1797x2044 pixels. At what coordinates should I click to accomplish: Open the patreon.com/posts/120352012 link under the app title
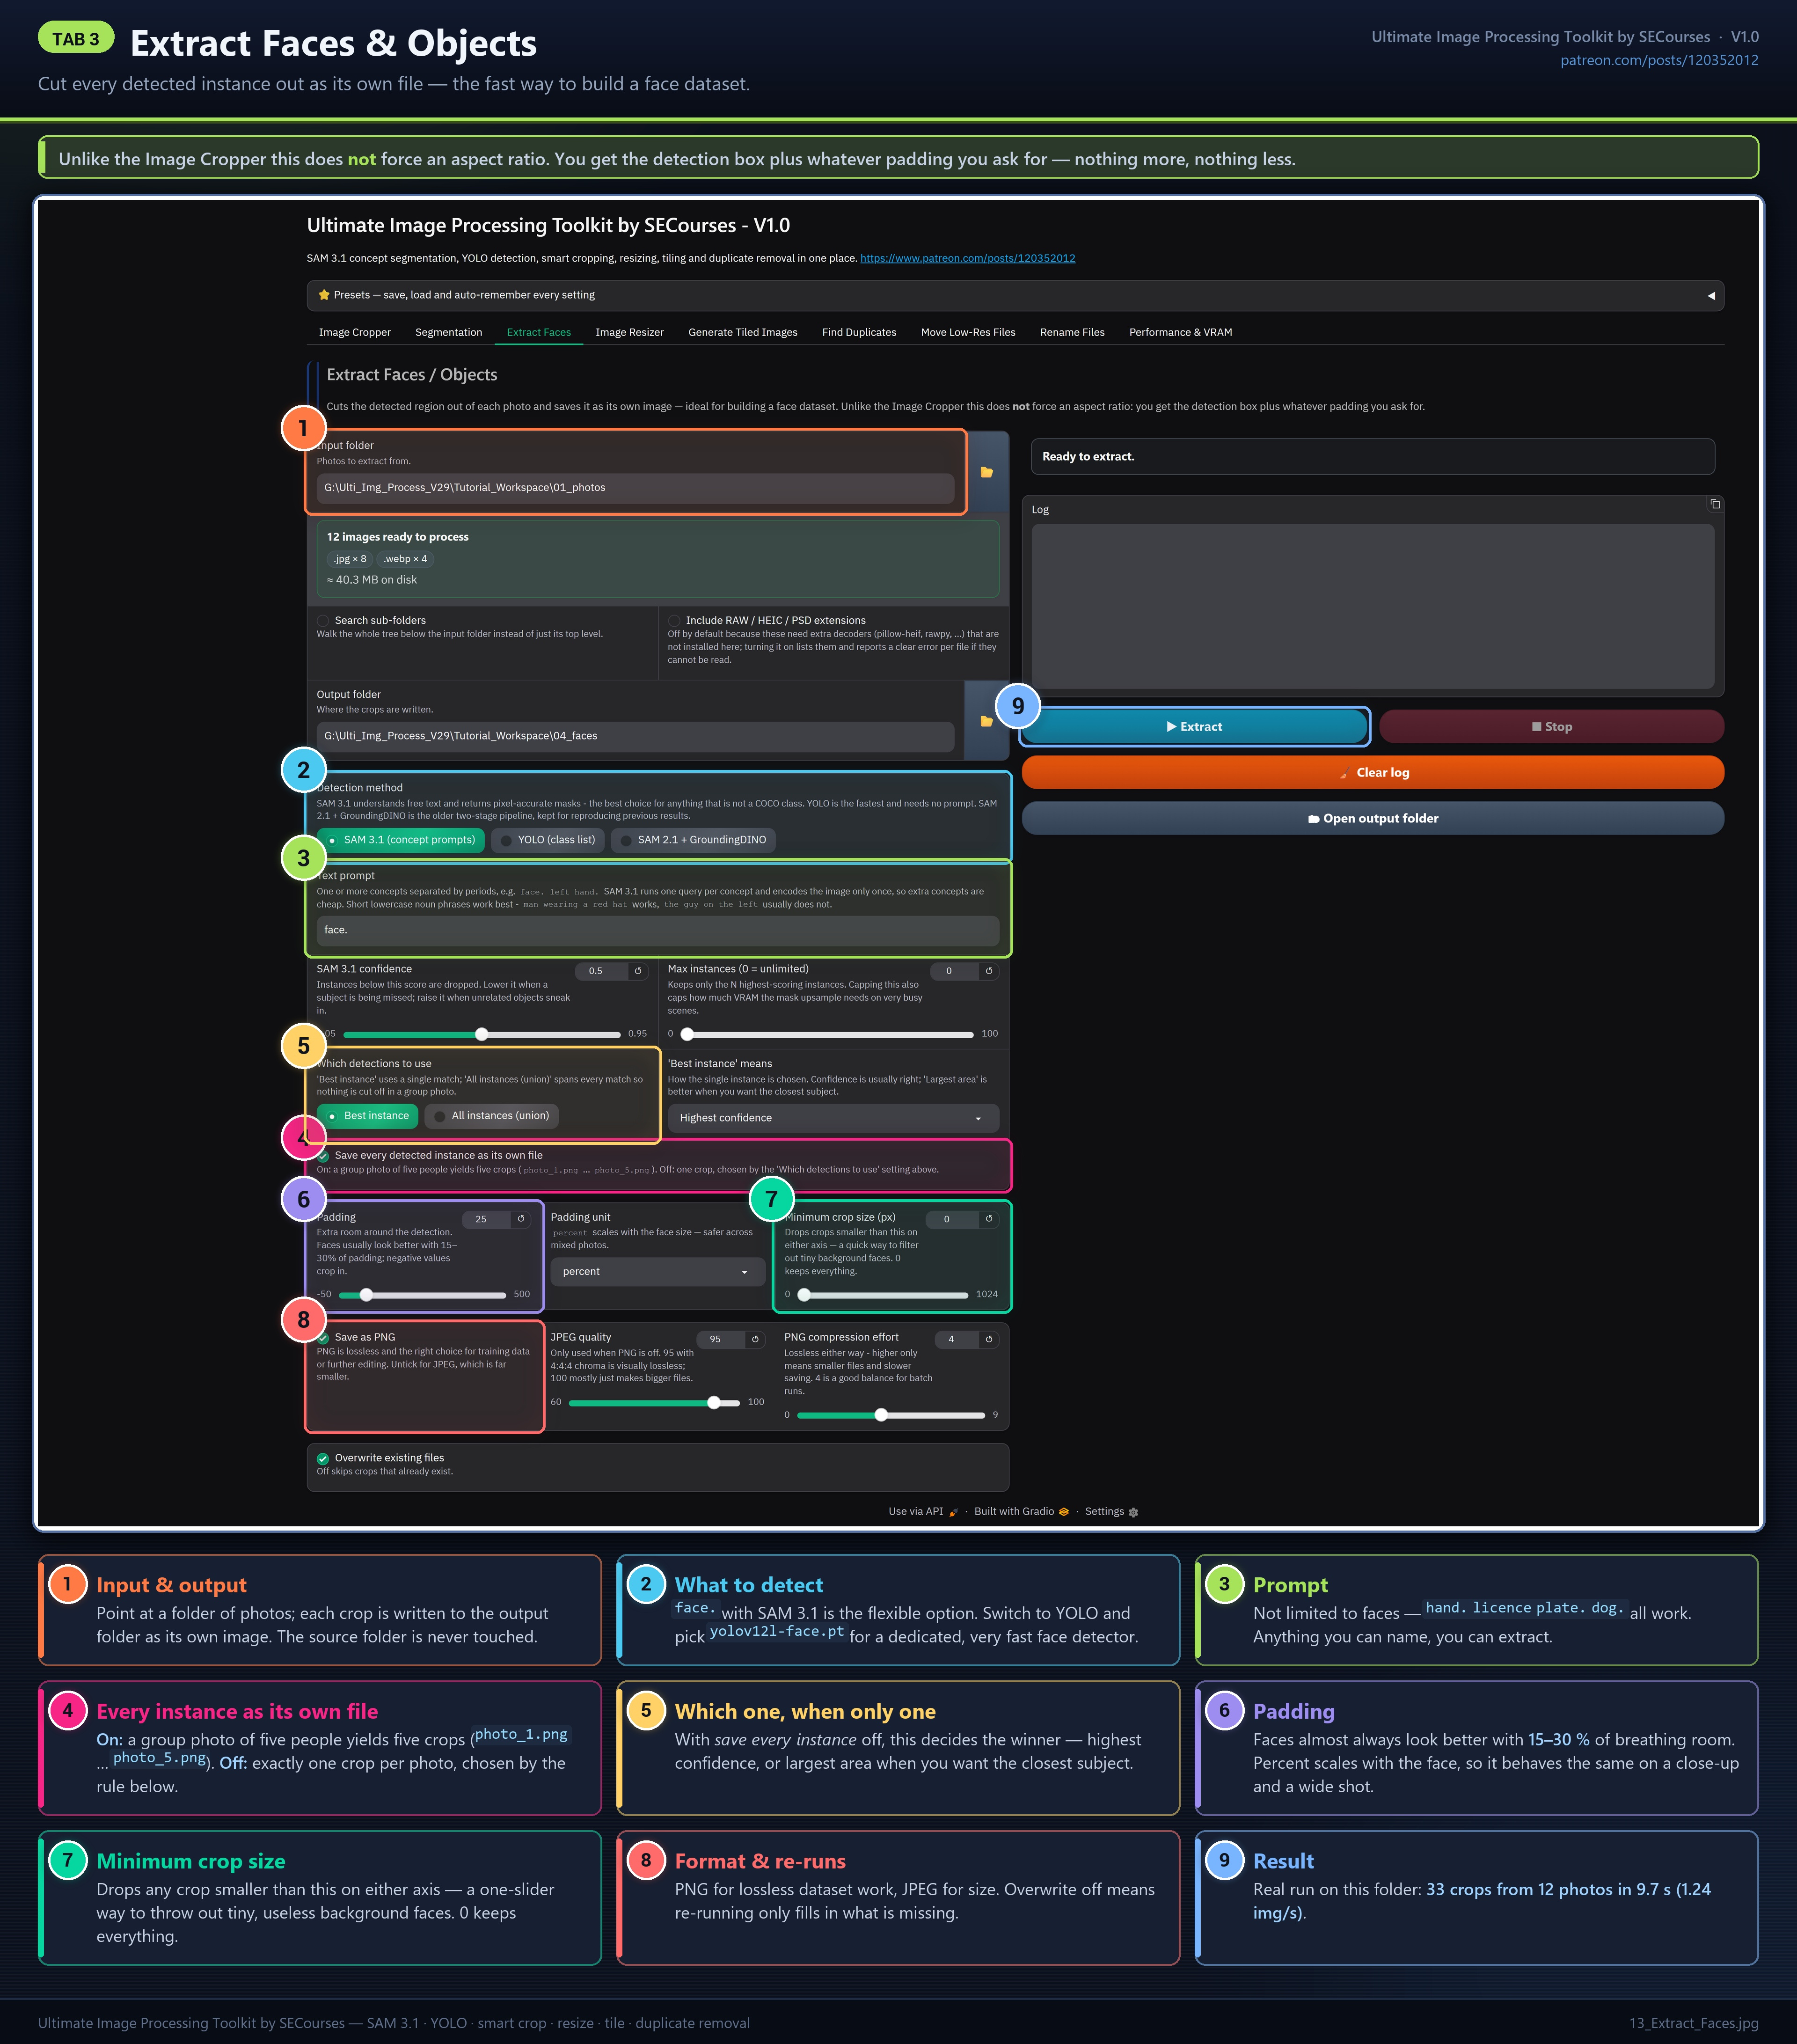coord(968,259)
